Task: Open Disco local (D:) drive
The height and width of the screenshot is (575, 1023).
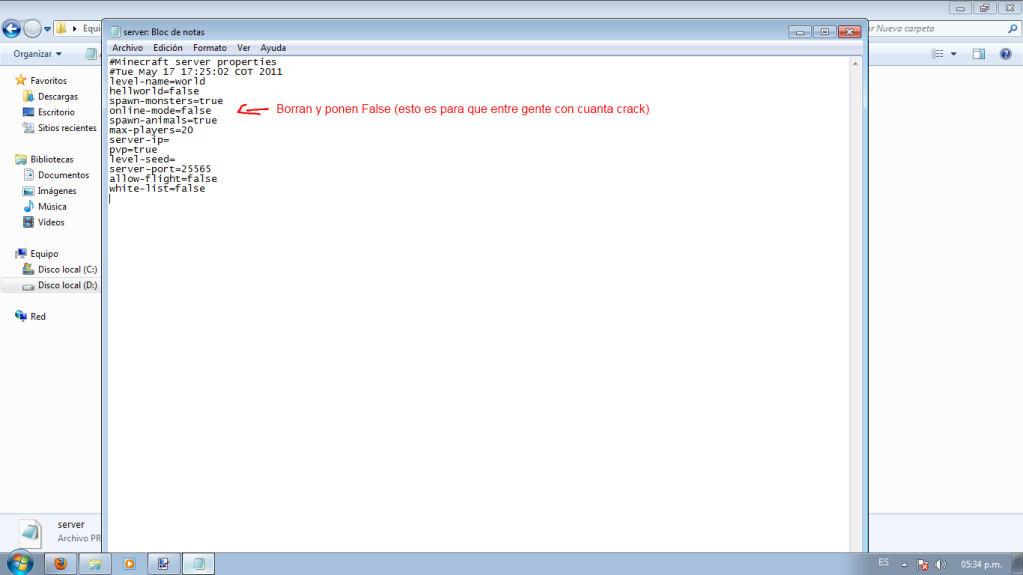Action: (x=67, y=285)
